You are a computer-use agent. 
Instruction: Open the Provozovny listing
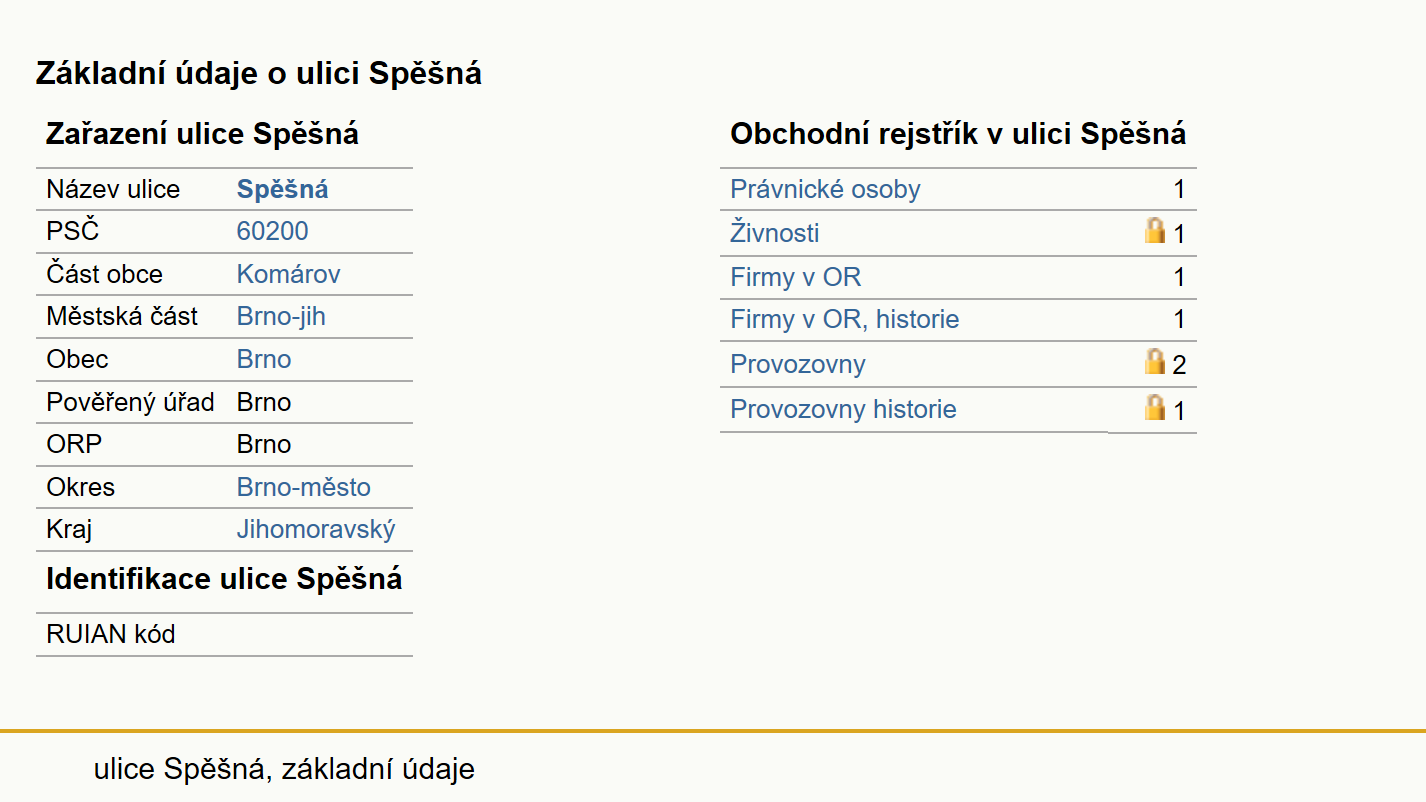tap(798, 364)
